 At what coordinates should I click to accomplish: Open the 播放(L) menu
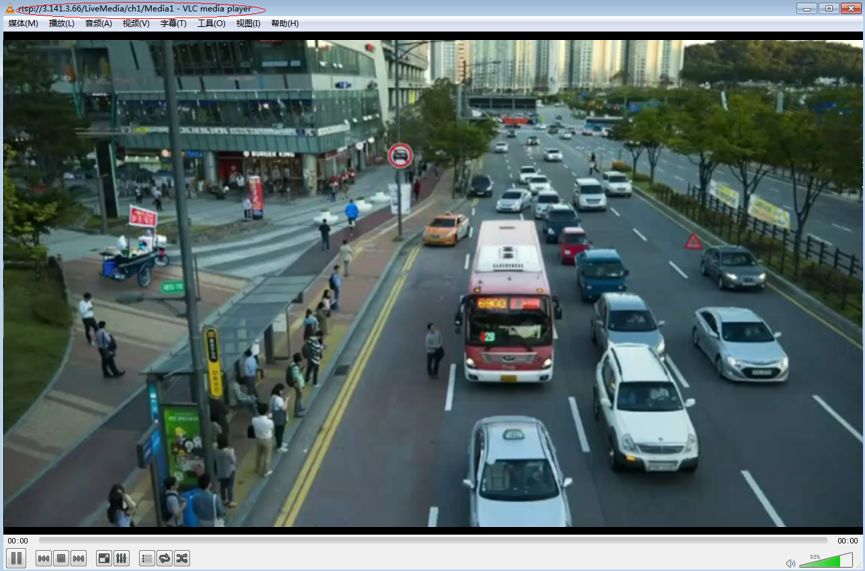click(x=61, y=23)
